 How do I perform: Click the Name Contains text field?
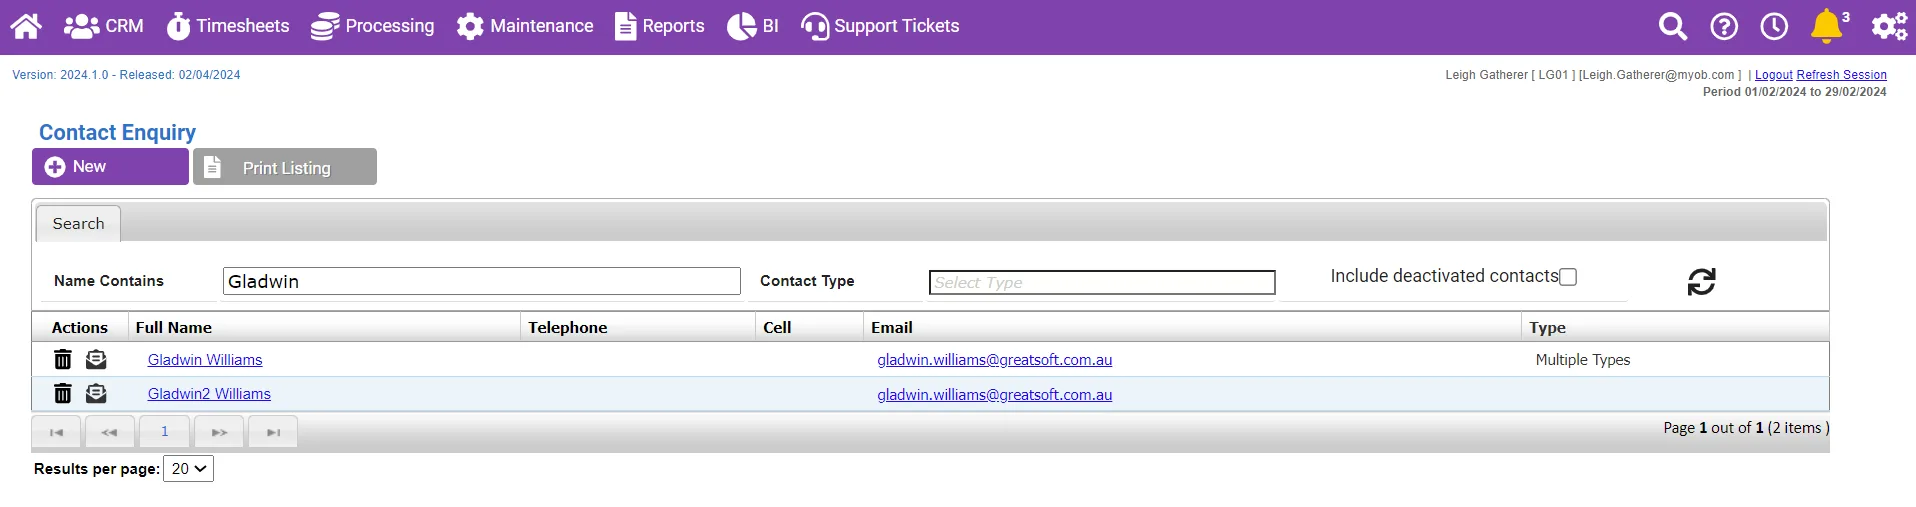[x=481, y=281]
